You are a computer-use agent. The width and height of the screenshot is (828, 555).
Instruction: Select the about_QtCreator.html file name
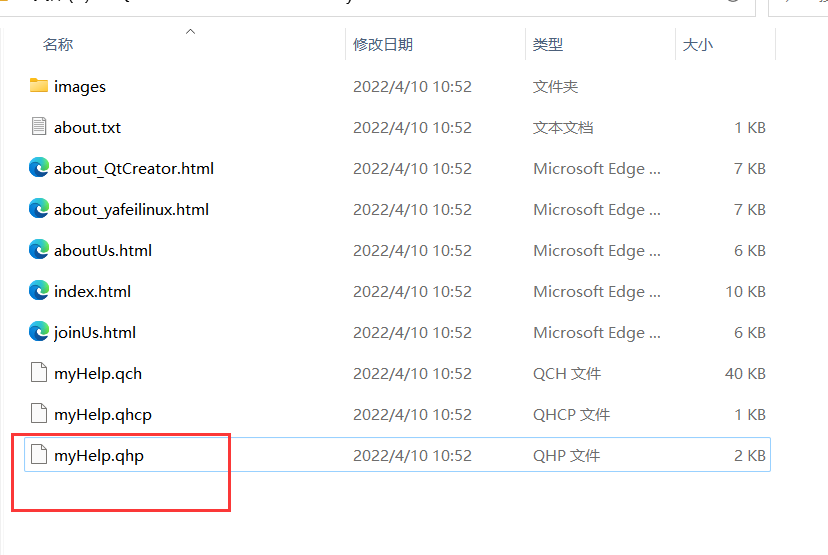coord(134,169)
